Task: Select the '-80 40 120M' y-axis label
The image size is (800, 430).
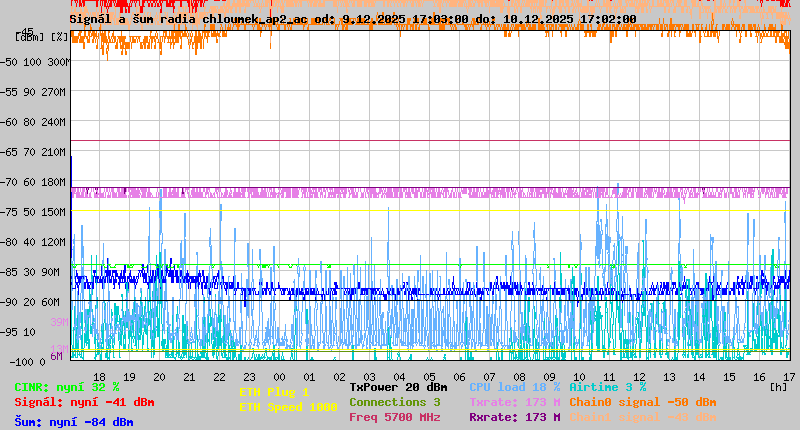Action: 33,242
